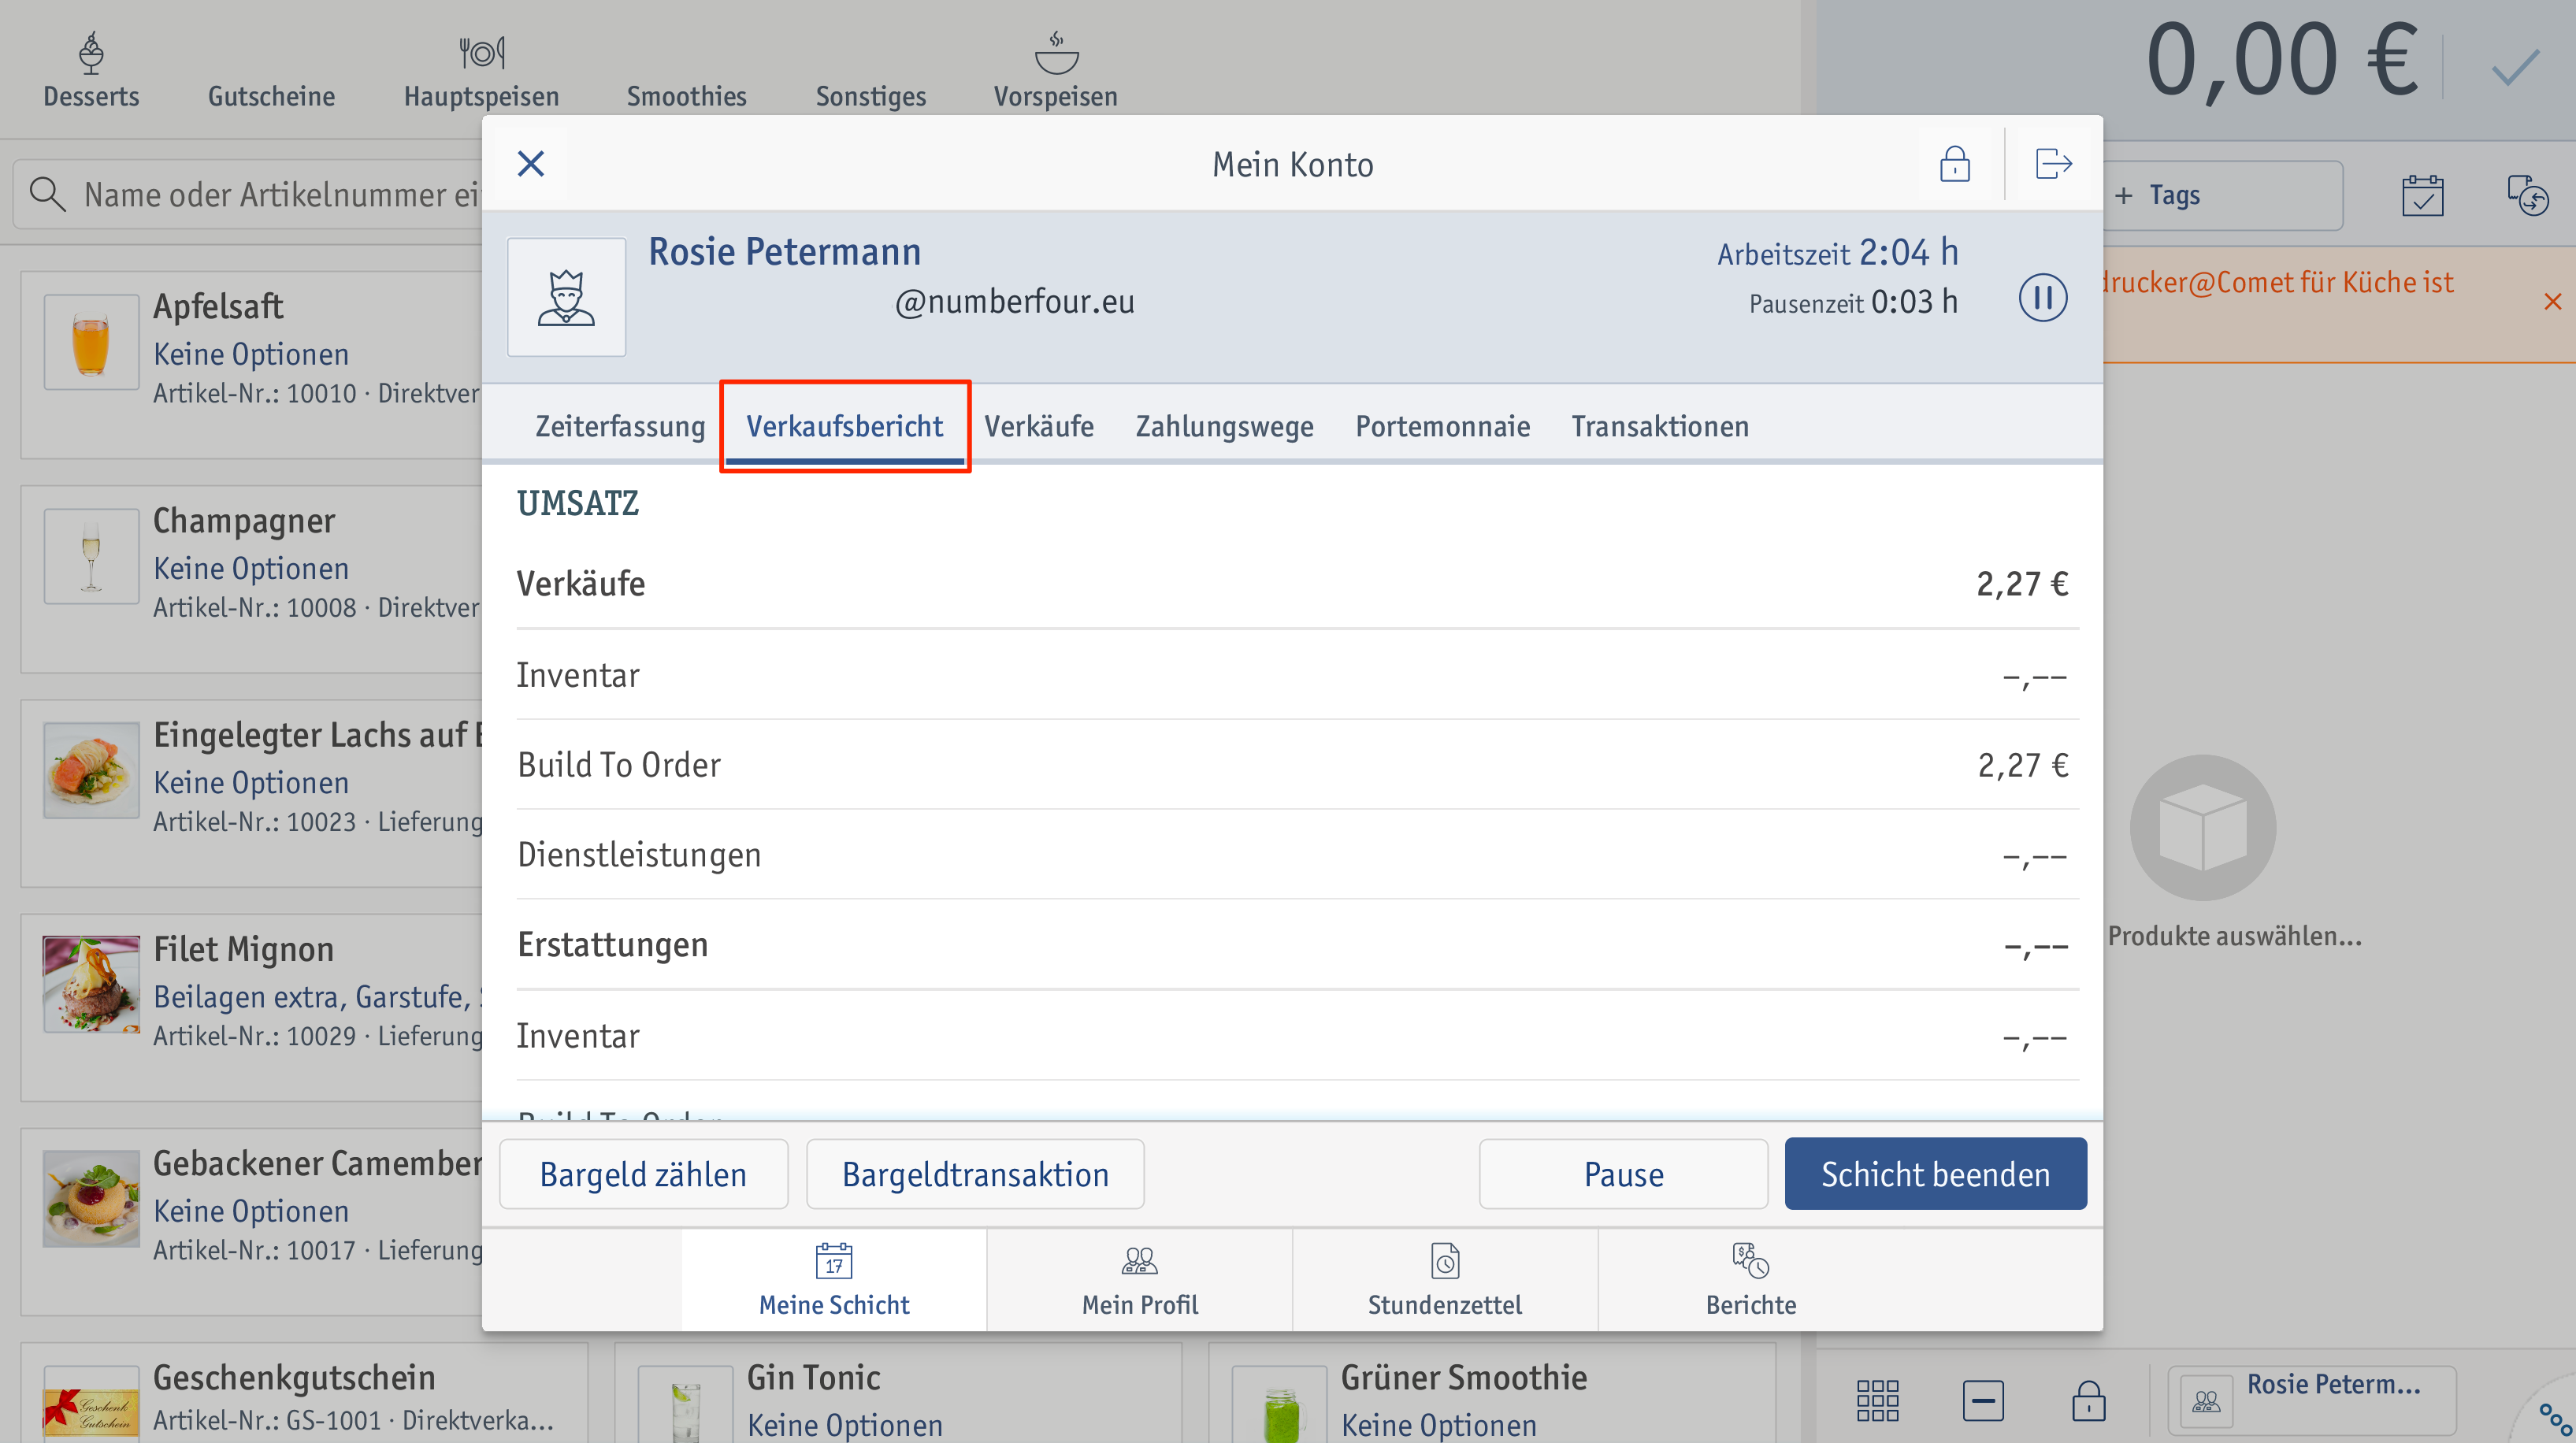
Task: Click the 0,00 € total amount
Action: point(2282,60)
